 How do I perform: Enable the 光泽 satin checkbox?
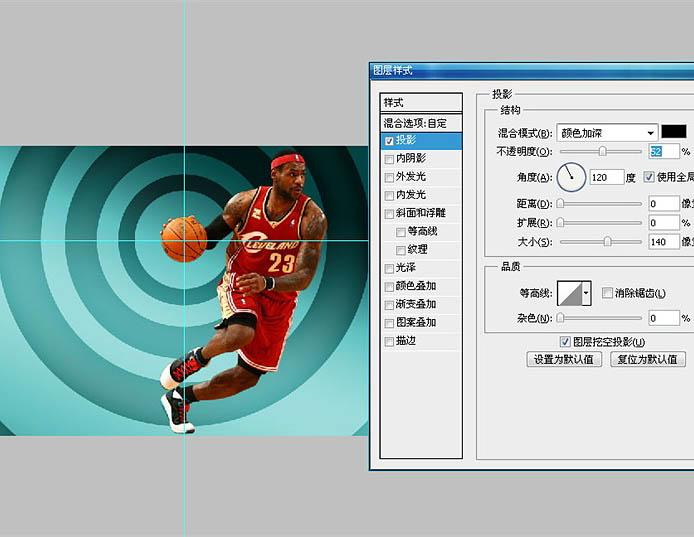389,269
